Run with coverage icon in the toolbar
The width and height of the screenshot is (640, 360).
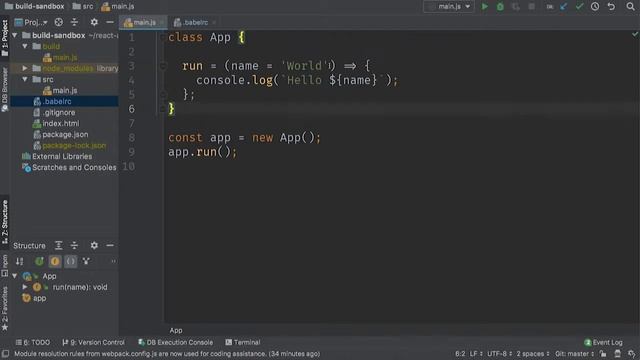coord(516,7)
